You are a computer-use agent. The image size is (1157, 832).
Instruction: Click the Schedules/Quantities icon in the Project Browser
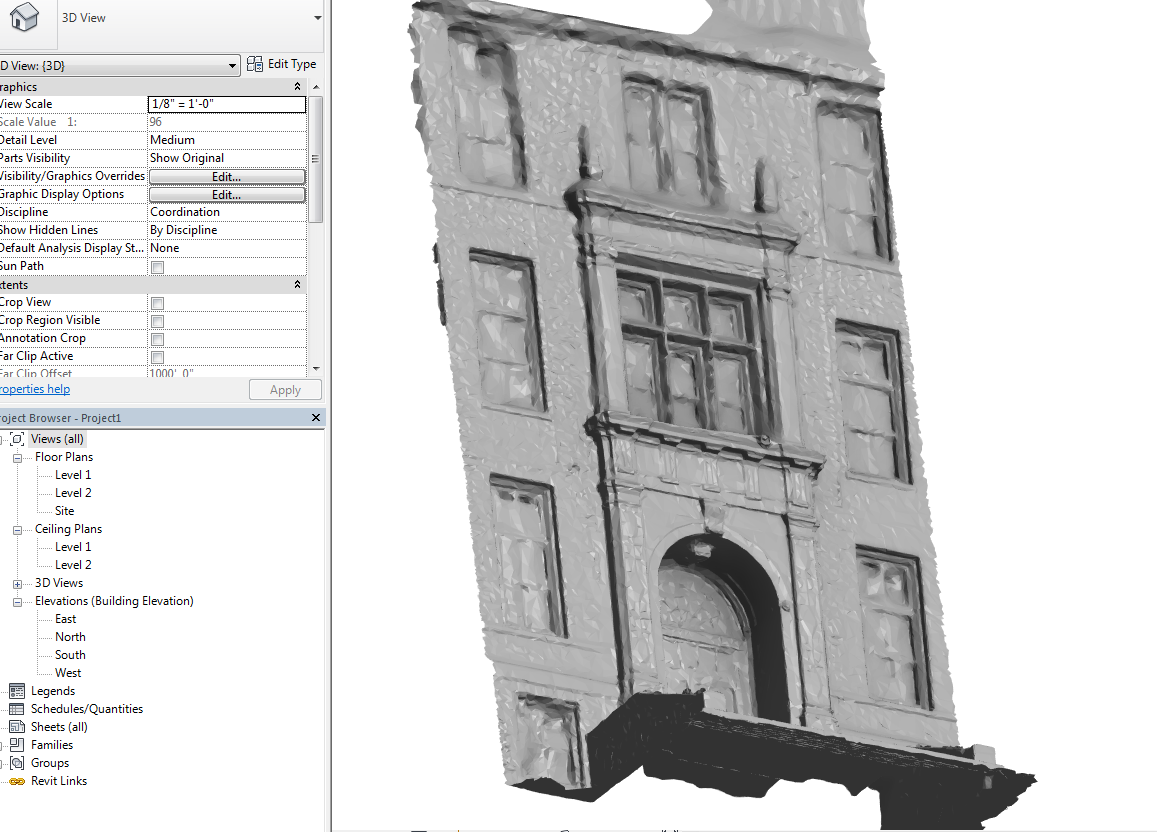click(17, 708)
